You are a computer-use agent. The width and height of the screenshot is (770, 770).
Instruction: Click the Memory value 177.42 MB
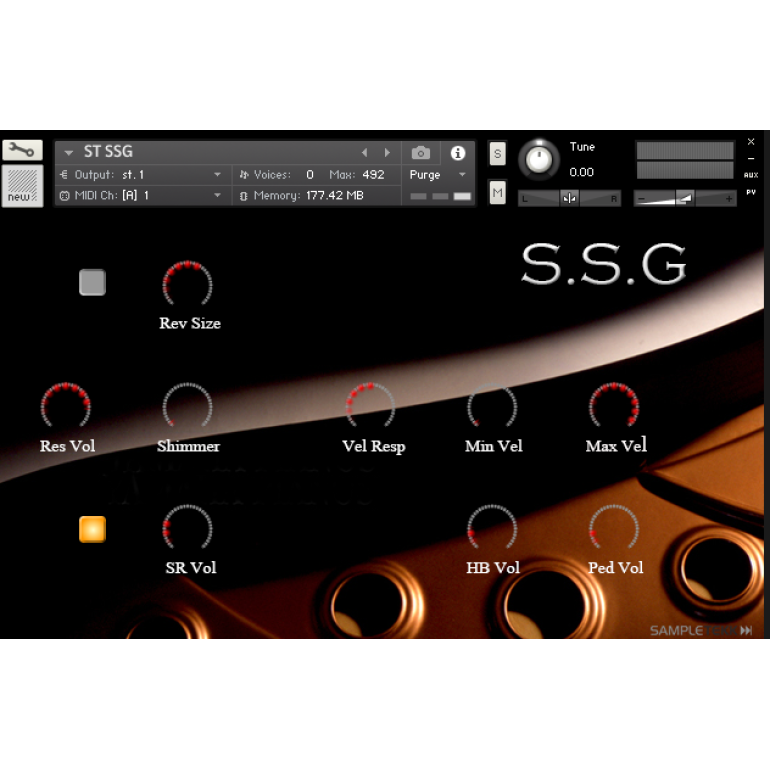334,195
